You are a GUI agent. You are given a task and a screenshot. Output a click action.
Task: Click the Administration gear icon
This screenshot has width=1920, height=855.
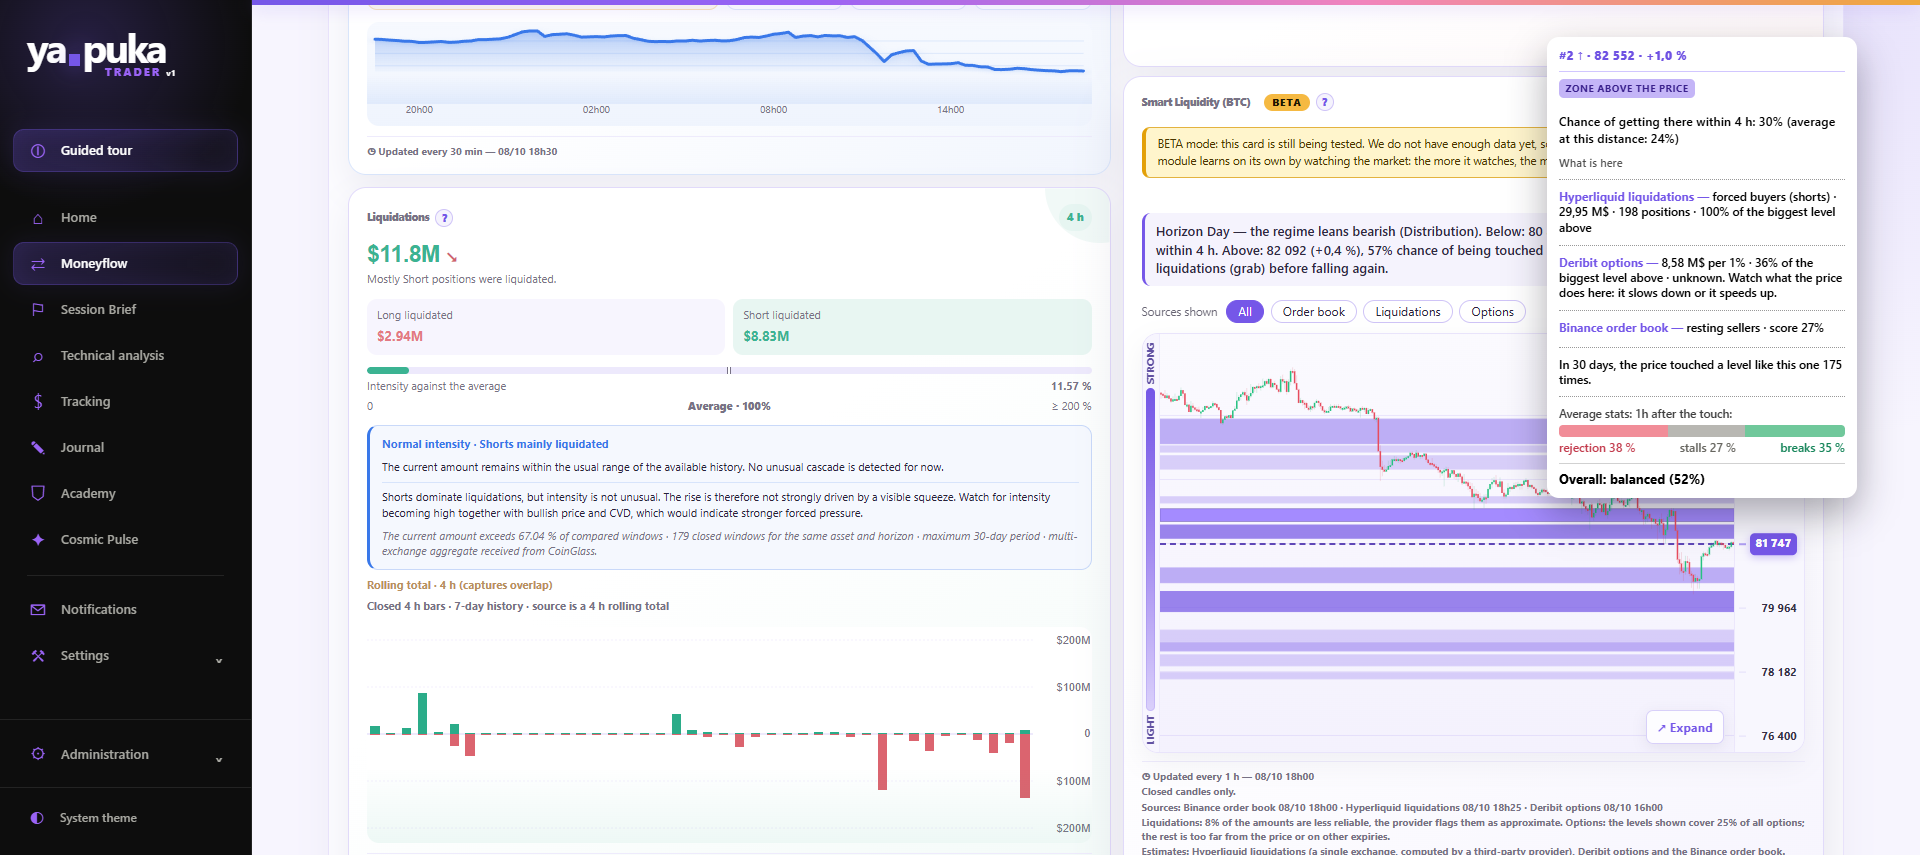[x=38, y=755]
